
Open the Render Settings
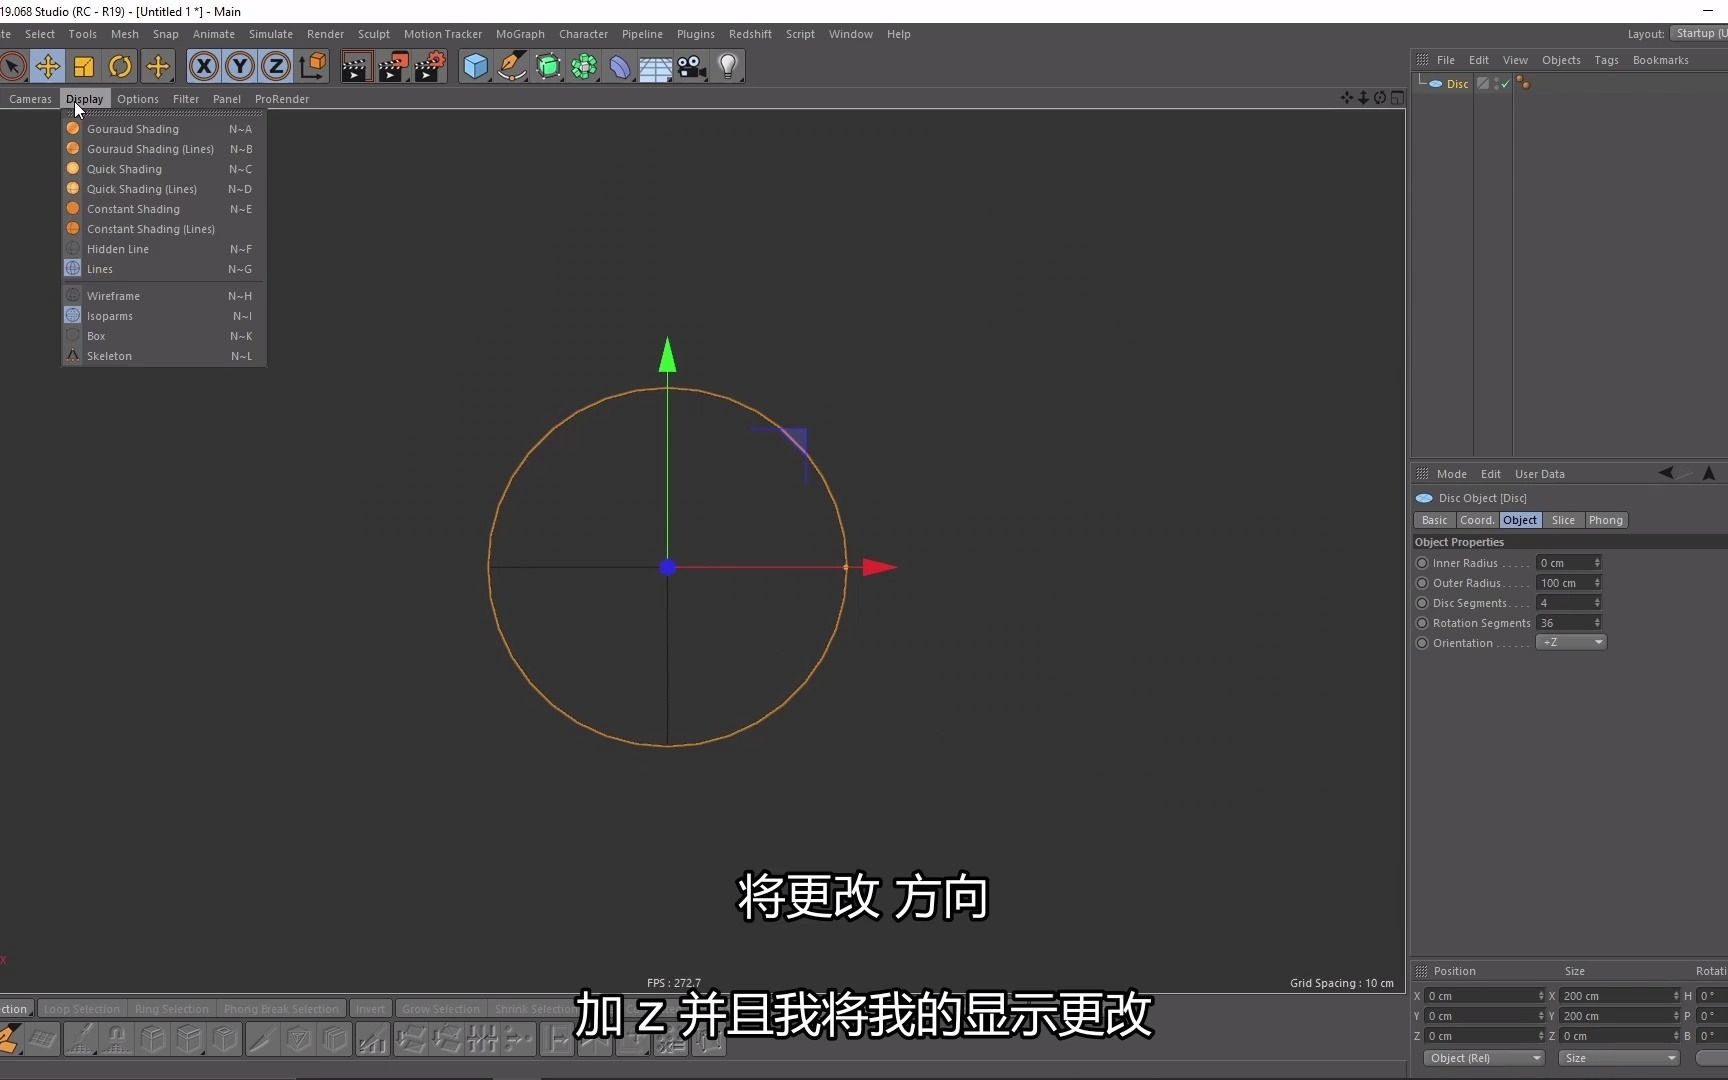point(430,66)
